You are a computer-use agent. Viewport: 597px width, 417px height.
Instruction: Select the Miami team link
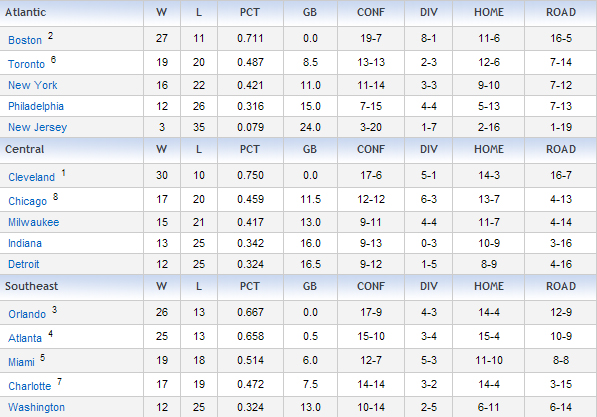21,362
